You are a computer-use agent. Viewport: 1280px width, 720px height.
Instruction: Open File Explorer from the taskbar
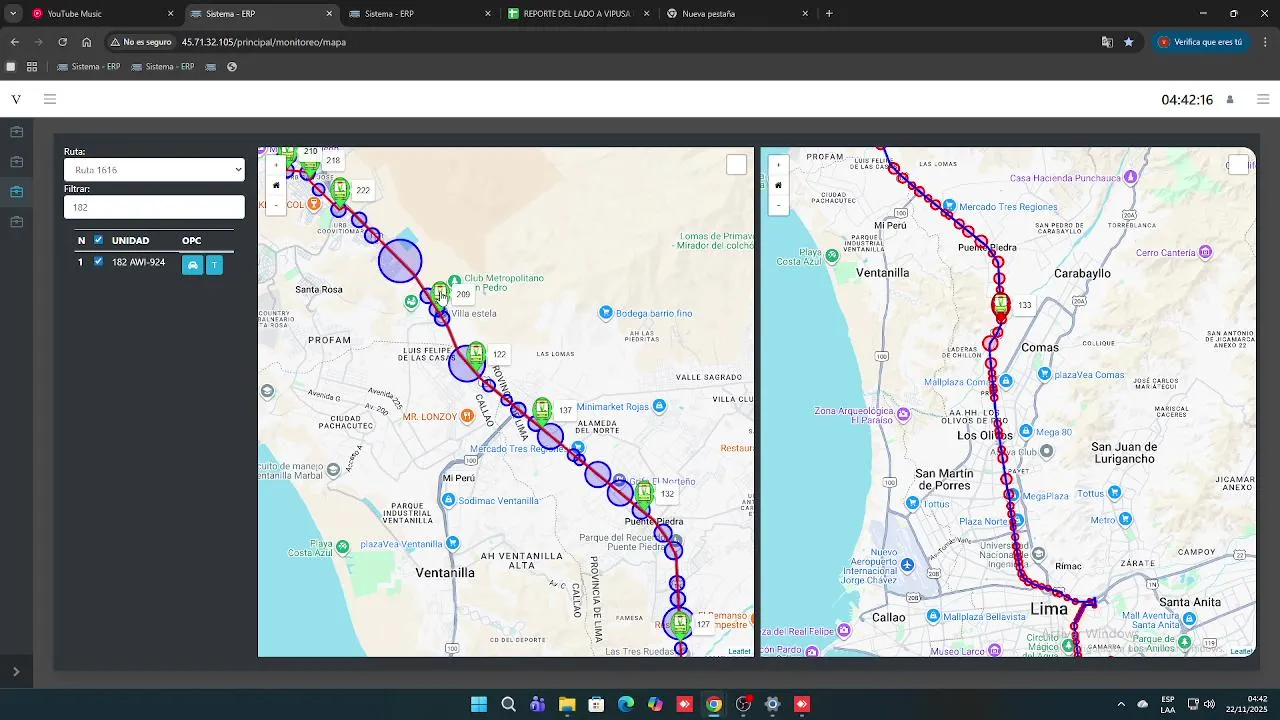point(567,704)
